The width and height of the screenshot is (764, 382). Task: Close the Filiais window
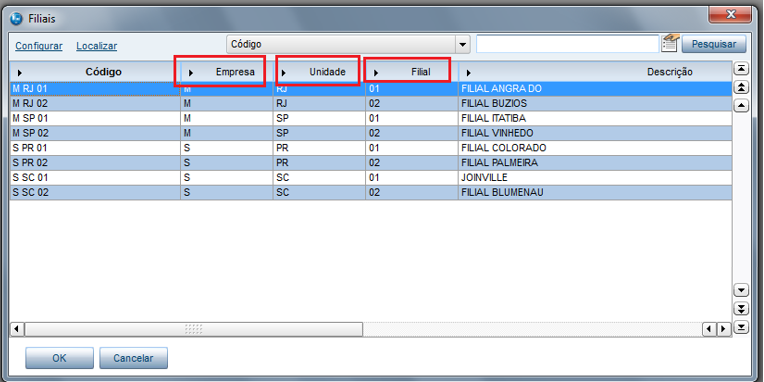pyautogui.click(x=731, y=16)
